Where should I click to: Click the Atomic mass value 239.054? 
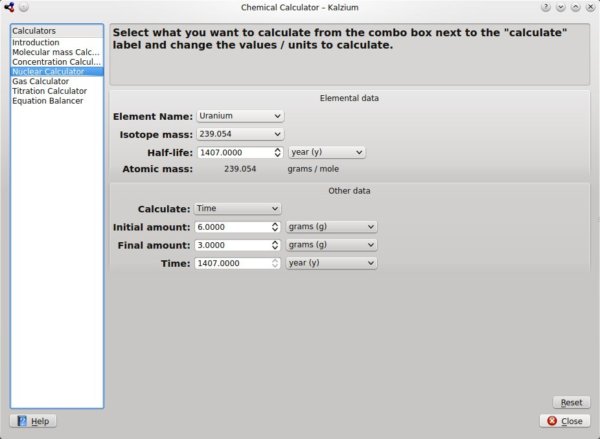tap(240, 169)
